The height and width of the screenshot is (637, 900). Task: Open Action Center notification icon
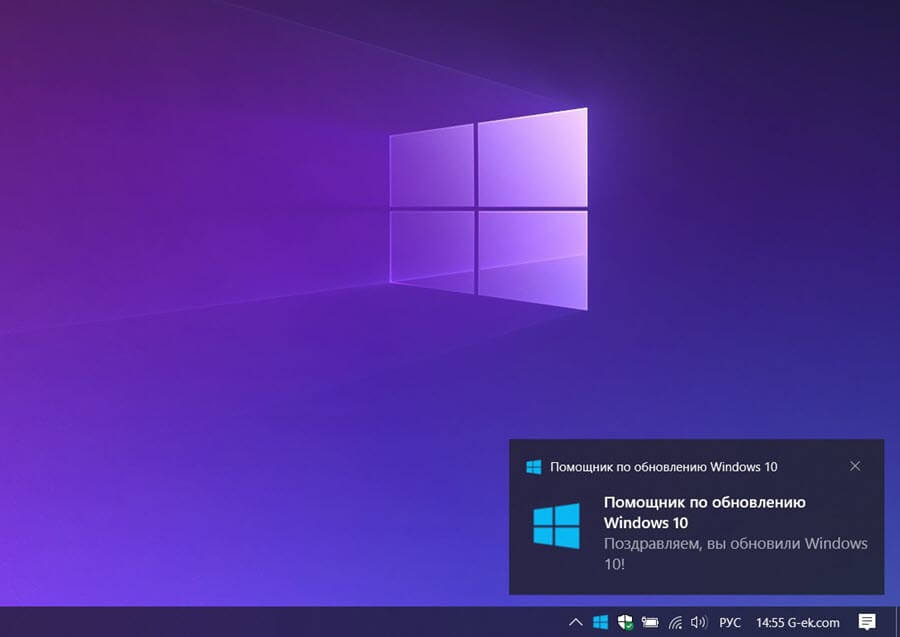[x=867, y=622]
